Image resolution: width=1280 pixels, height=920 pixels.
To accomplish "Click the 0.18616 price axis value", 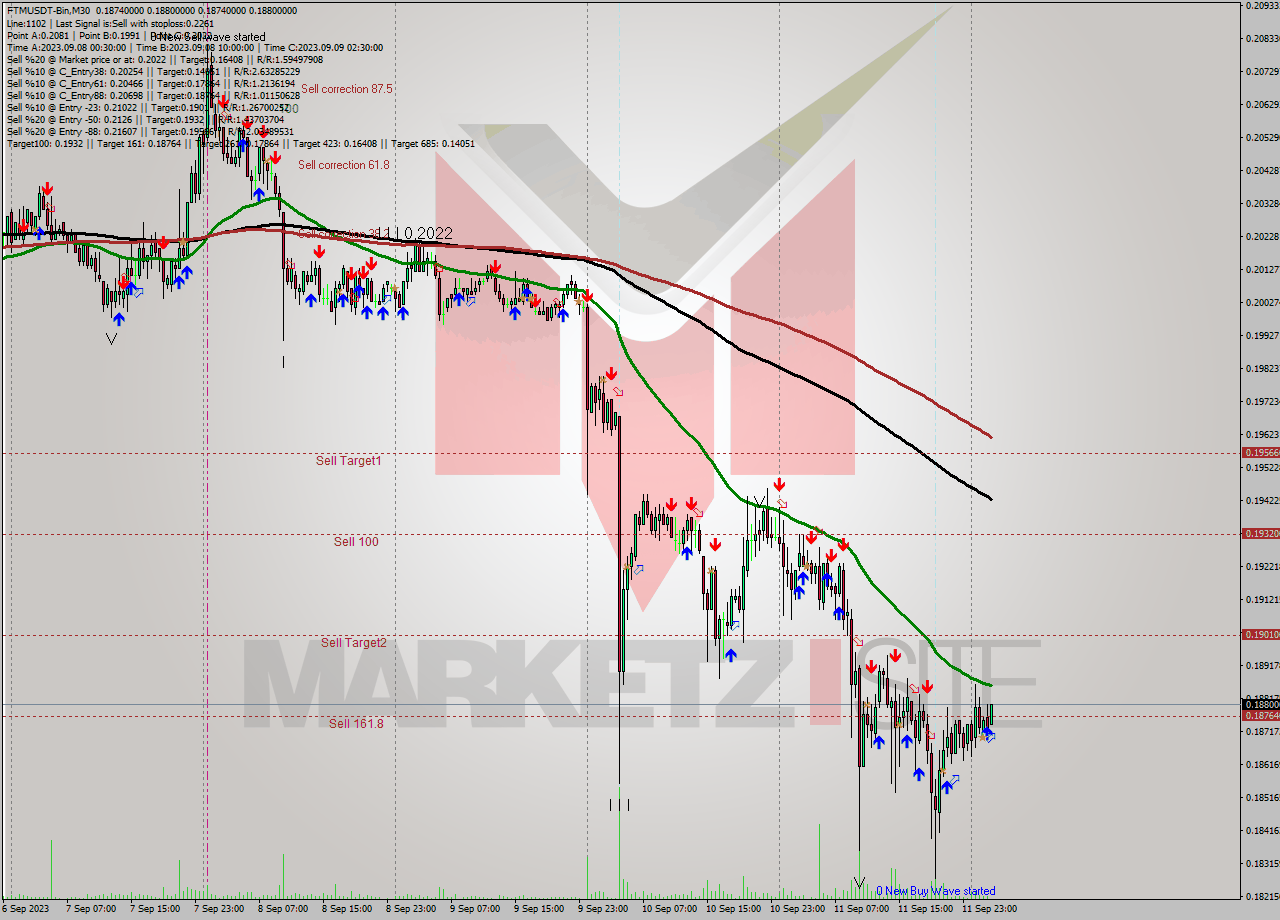I will point(1262,764).
